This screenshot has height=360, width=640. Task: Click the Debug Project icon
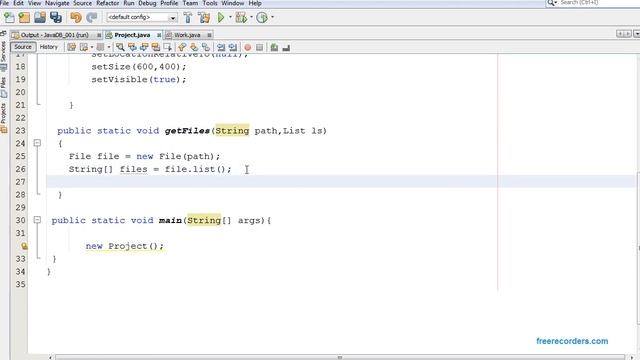click(x=241, y=18)
